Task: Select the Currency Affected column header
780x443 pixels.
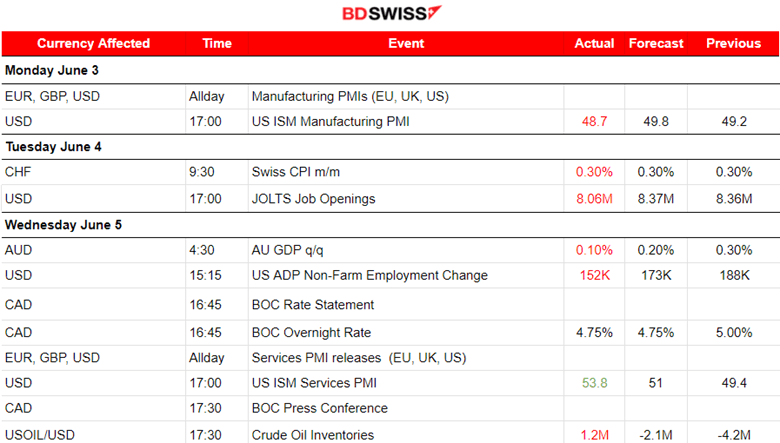Action: click(x=93, y=44)
